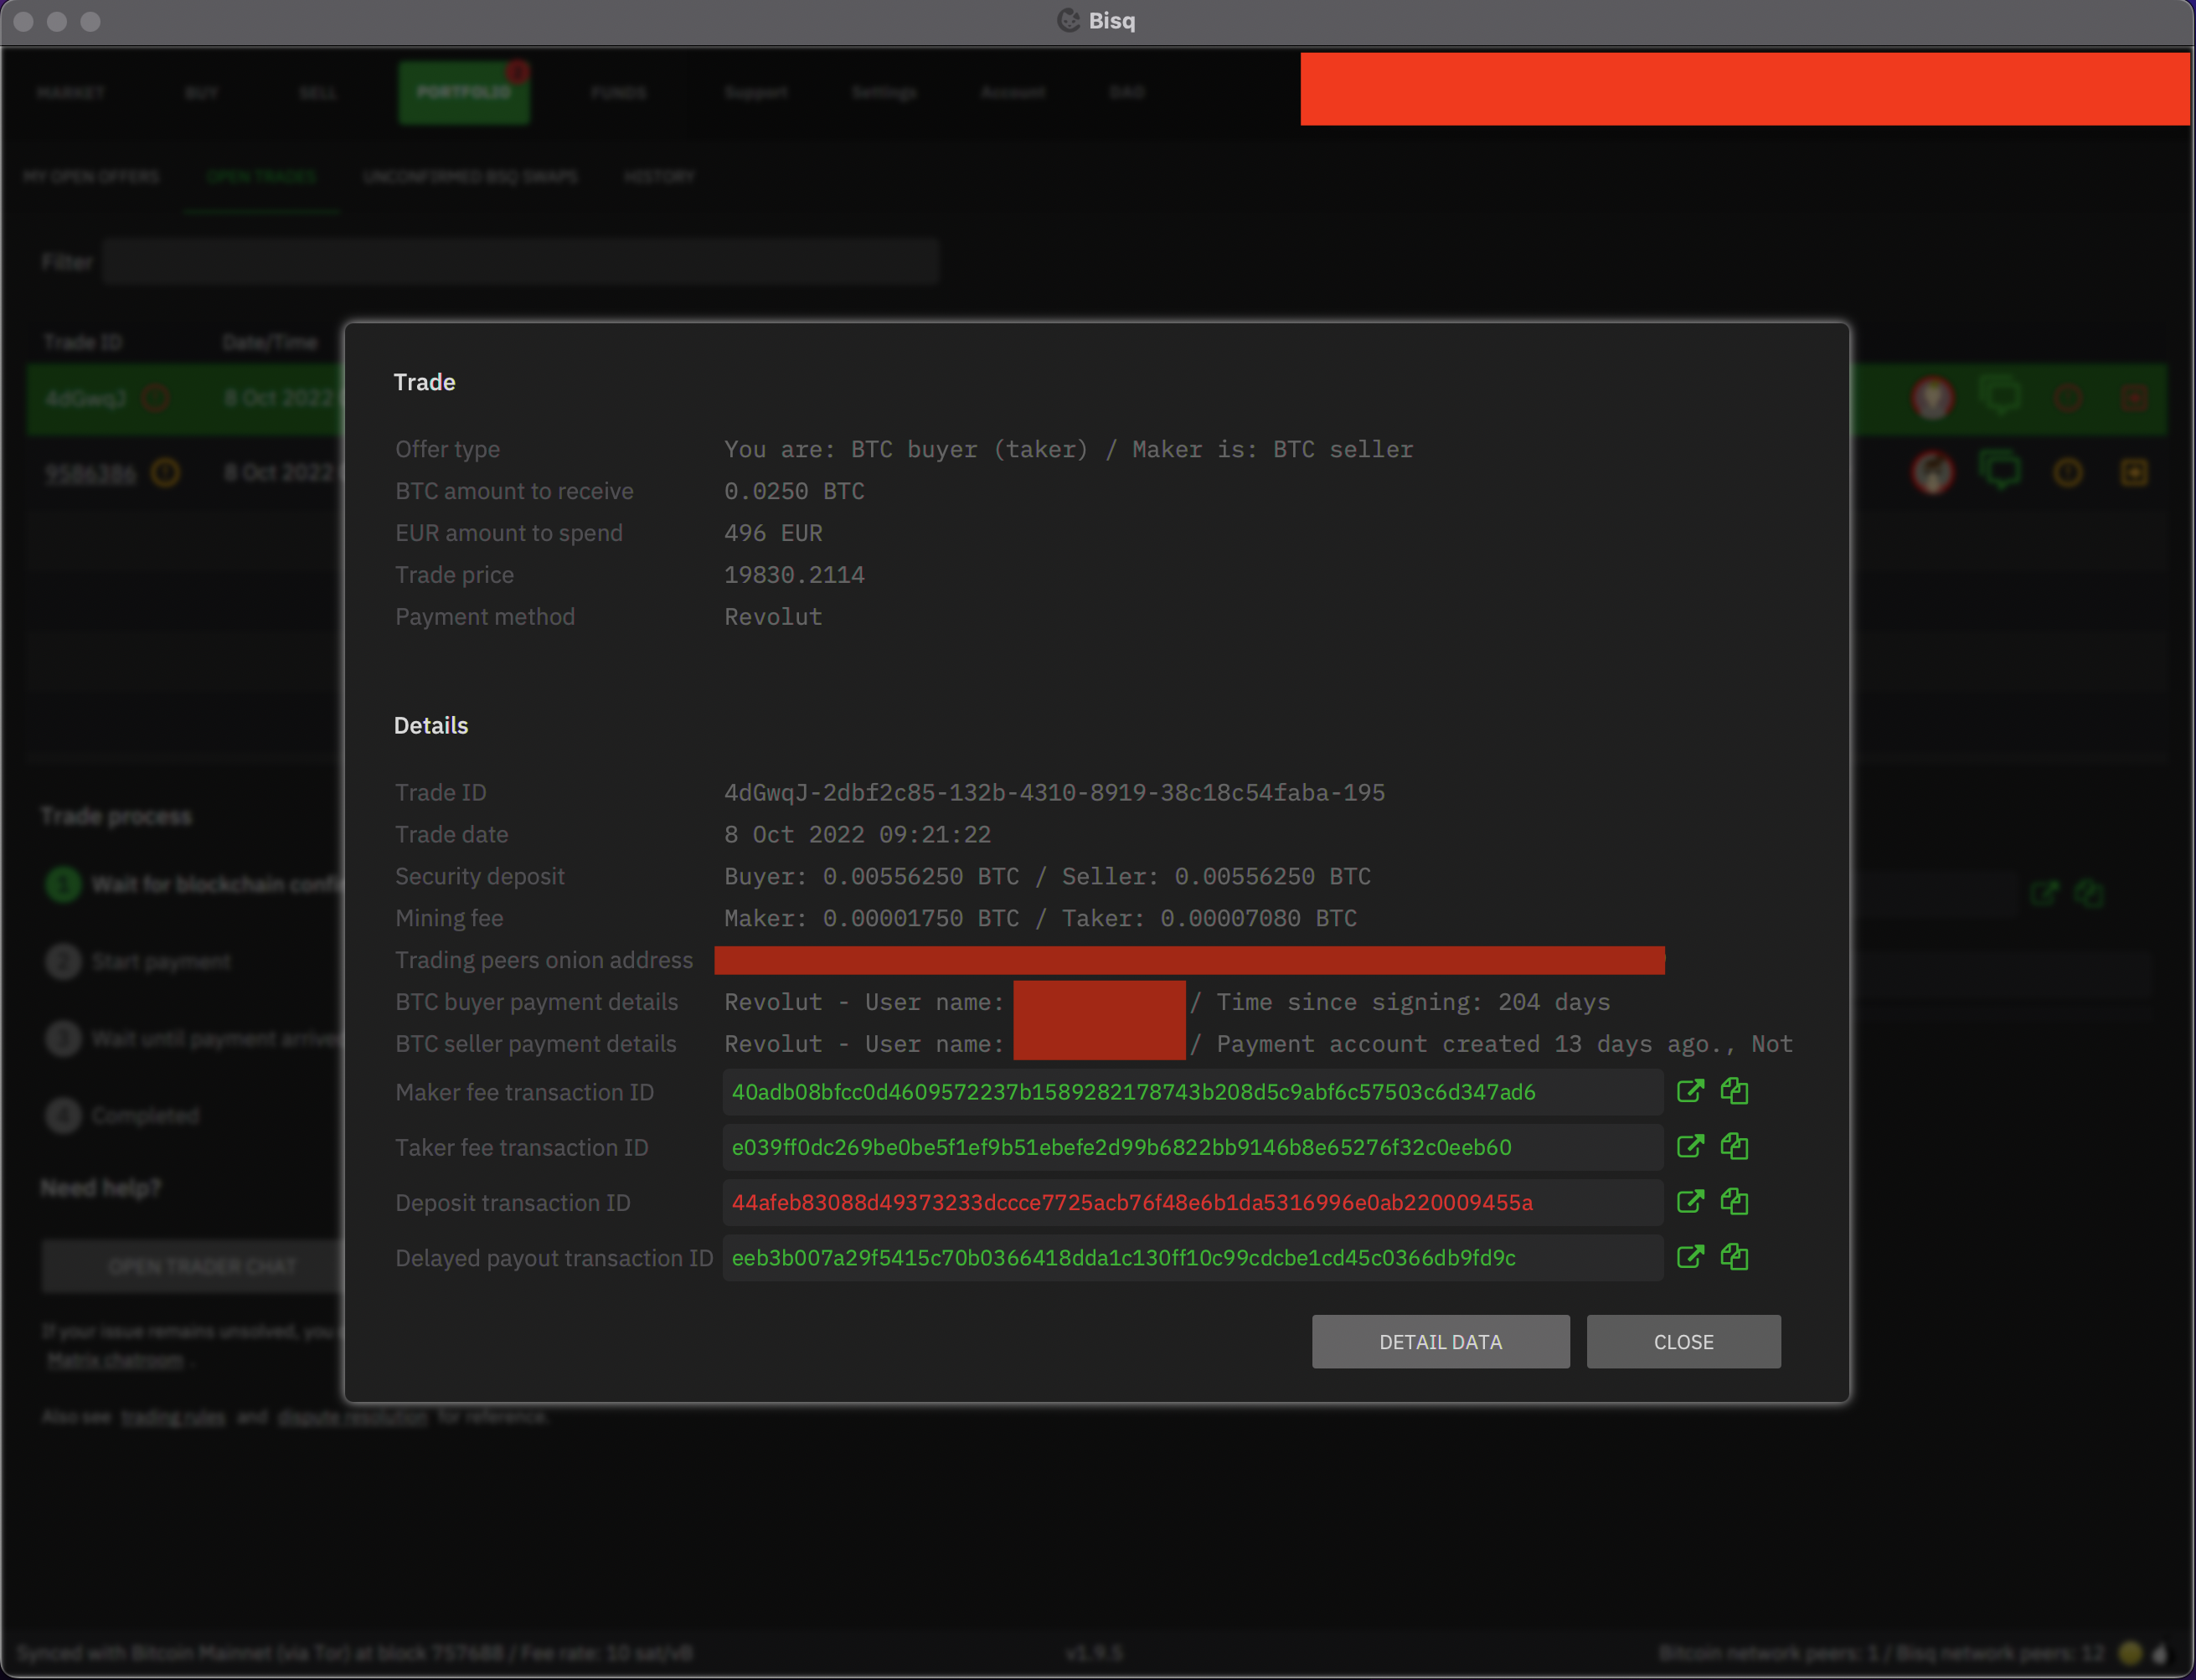Screen dimensions: 2196x1680
Task: Switch to the MY OPEN OFFERS tab
Action: pyautogui.click(x=91, y=177)
